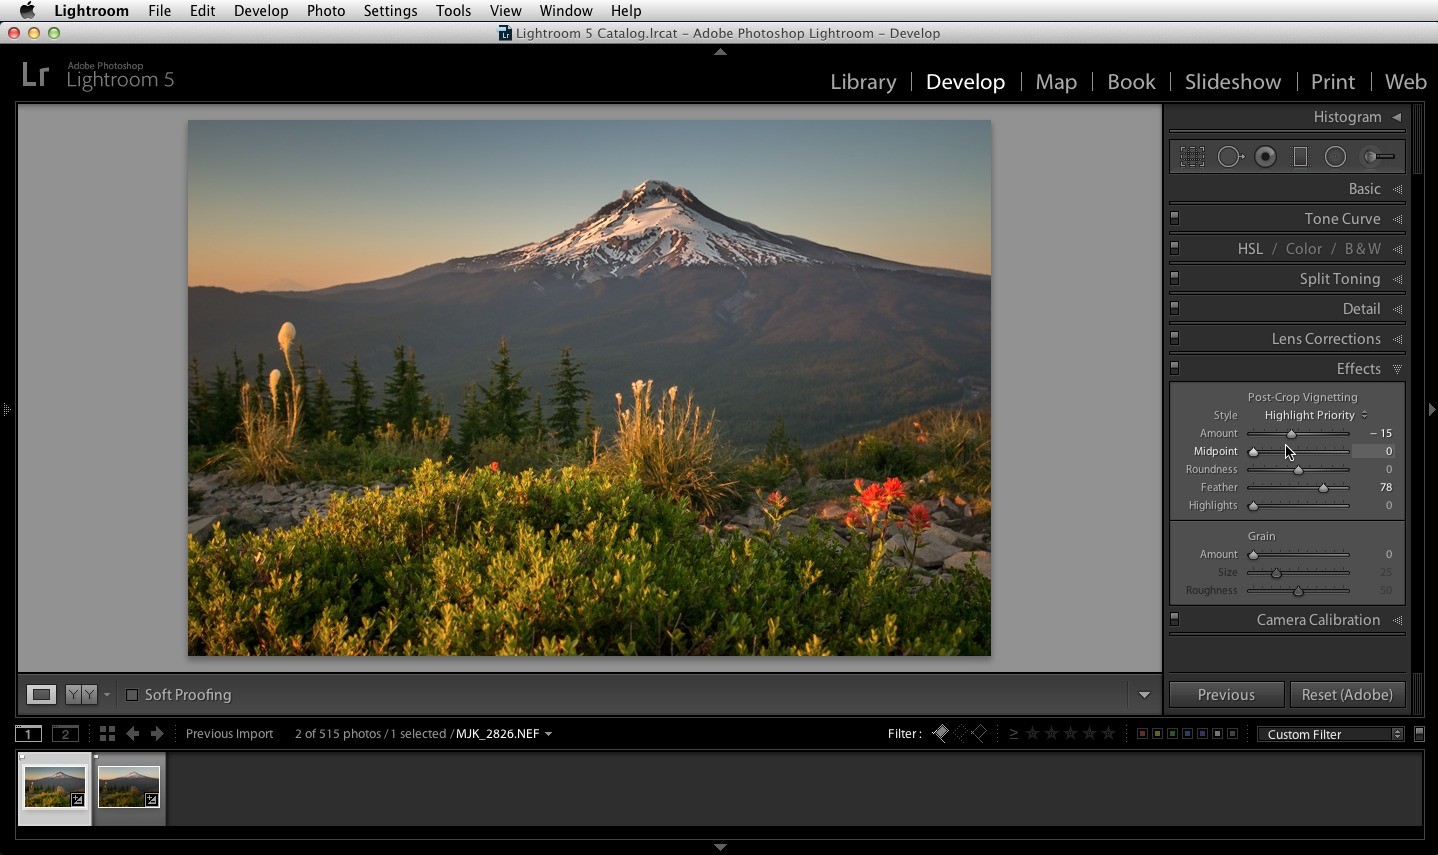Image resolution: width=1438 pixels, height=855 pixels.
Task: Open the Highlight Priority style dropdown
Action: [x=1315, y=415]
